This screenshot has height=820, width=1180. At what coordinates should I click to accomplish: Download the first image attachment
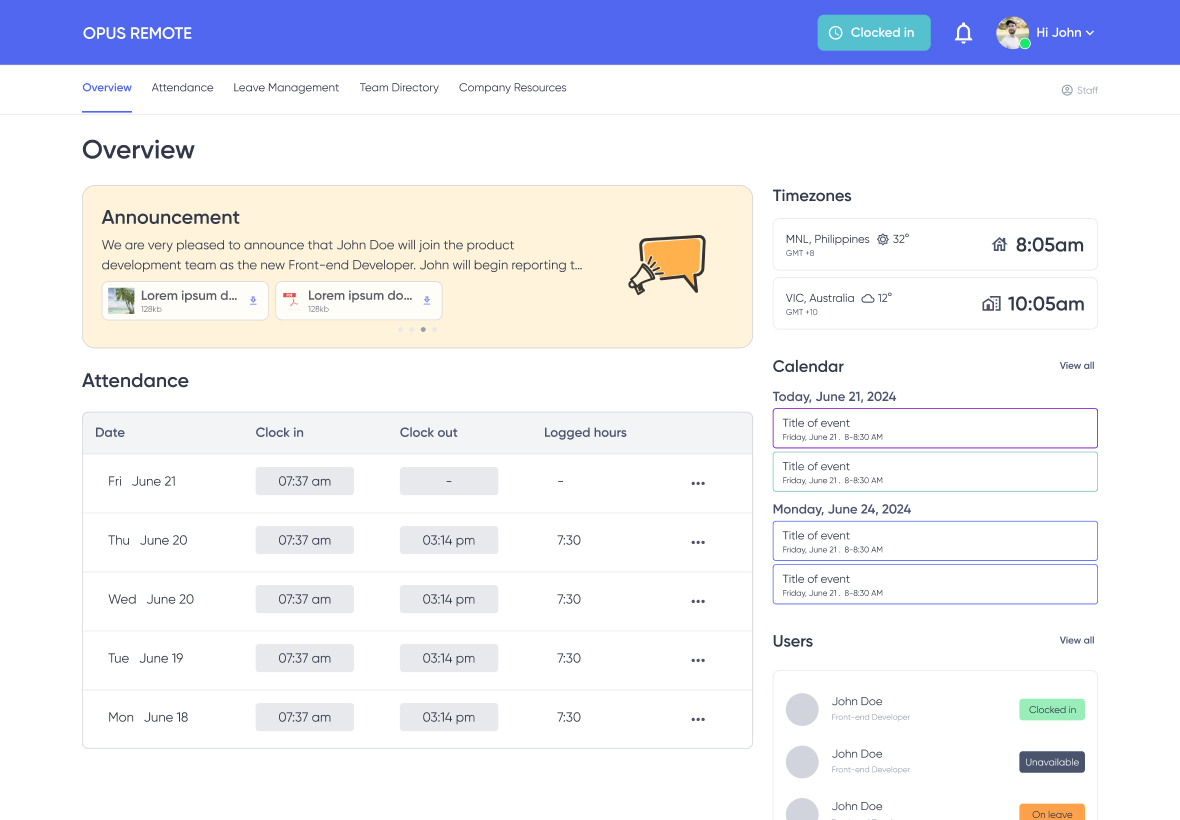253,301
